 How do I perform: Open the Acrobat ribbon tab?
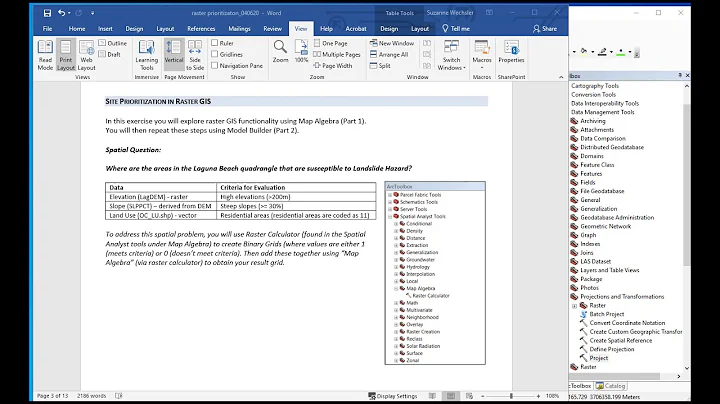[356, 28]
